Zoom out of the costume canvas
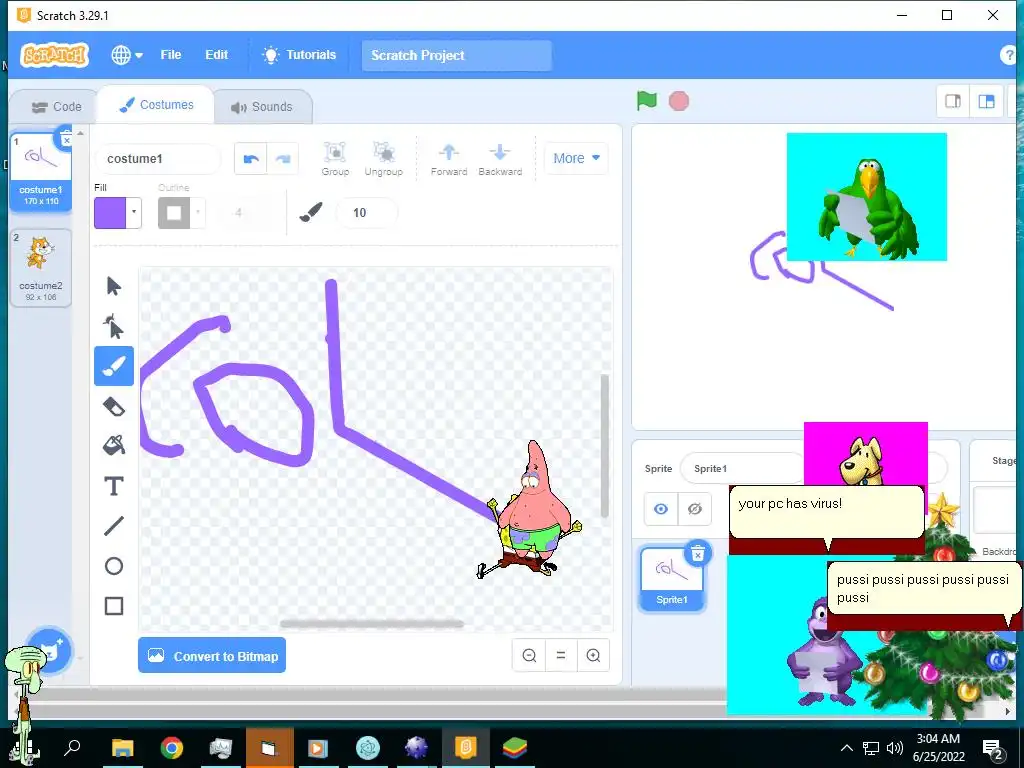1024x768 pixels. tap(529, 655)
